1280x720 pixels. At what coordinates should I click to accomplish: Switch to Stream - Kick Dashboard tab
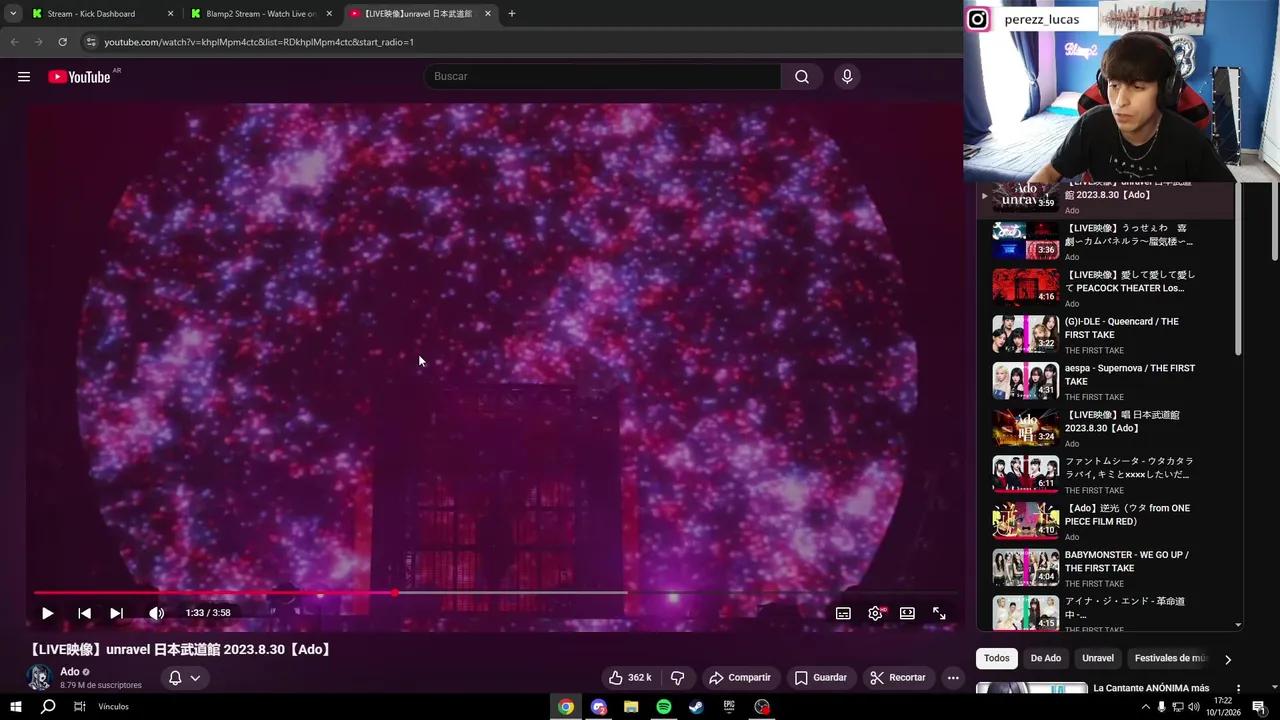[x=91, y=14]
